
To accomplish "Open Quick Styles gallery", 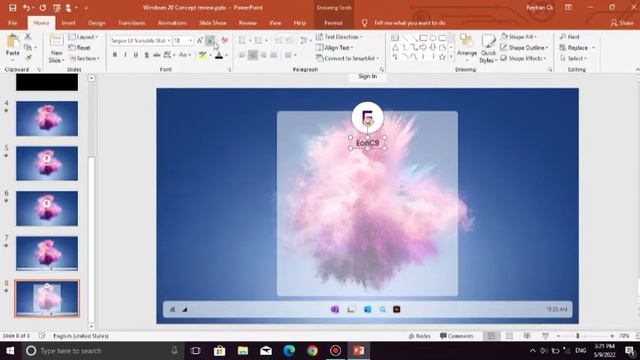I will click(x=488, y=48).
